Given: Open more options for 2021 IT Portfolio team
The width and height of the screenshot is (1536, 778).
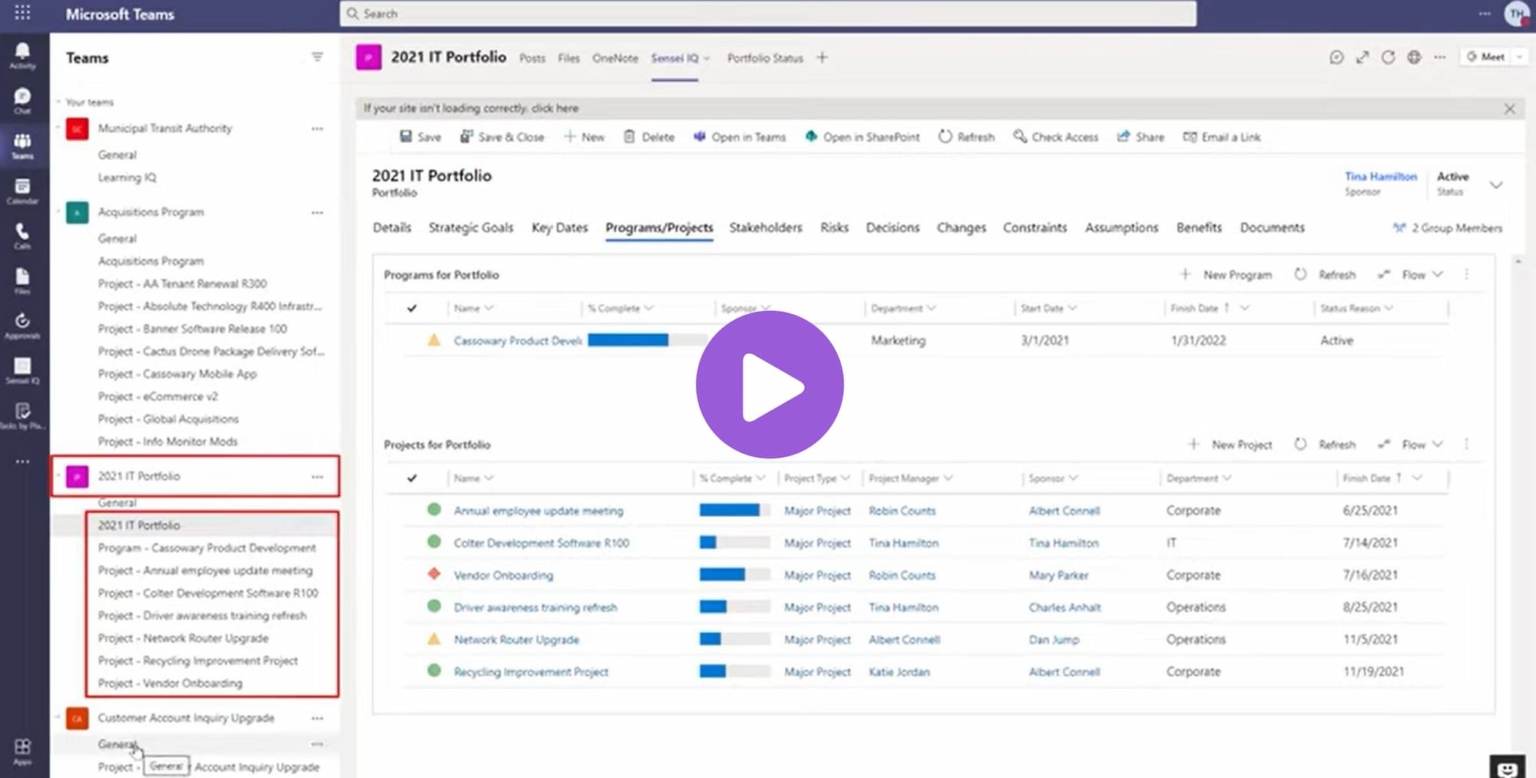Looking at the screenshot, I should click(x=317, y=476).
